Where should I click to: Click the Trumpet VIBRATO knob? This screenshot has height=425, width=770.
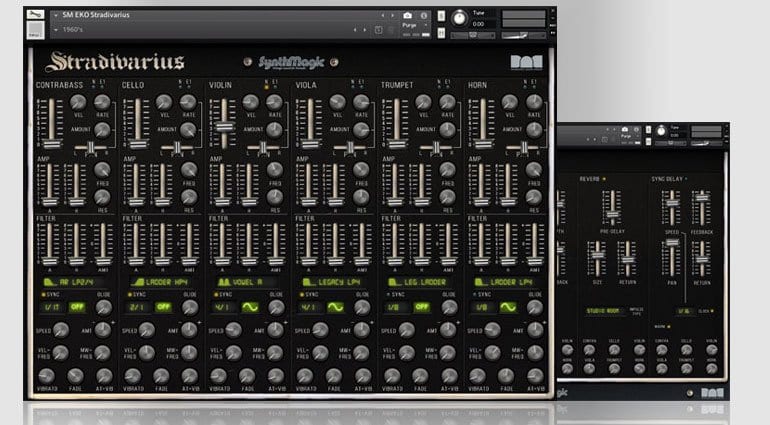391,376
